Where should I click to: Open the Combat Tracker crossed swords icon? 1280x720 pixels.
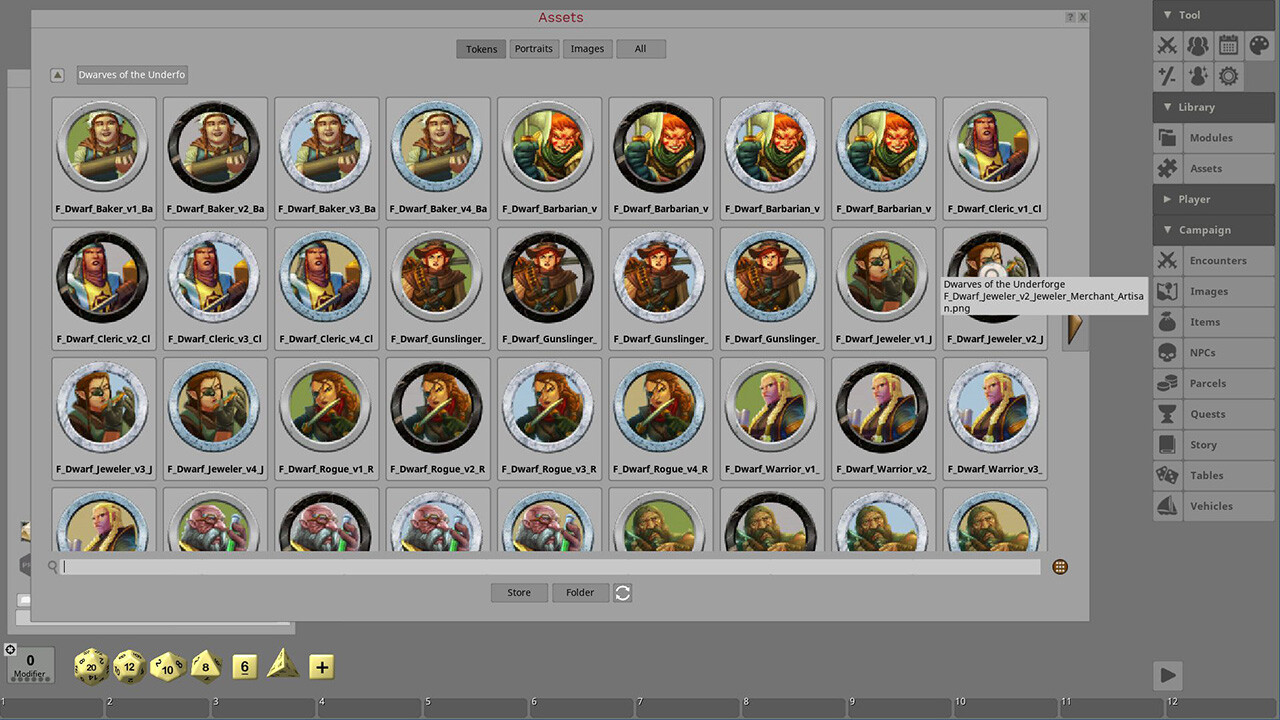tap(1167, 45)
